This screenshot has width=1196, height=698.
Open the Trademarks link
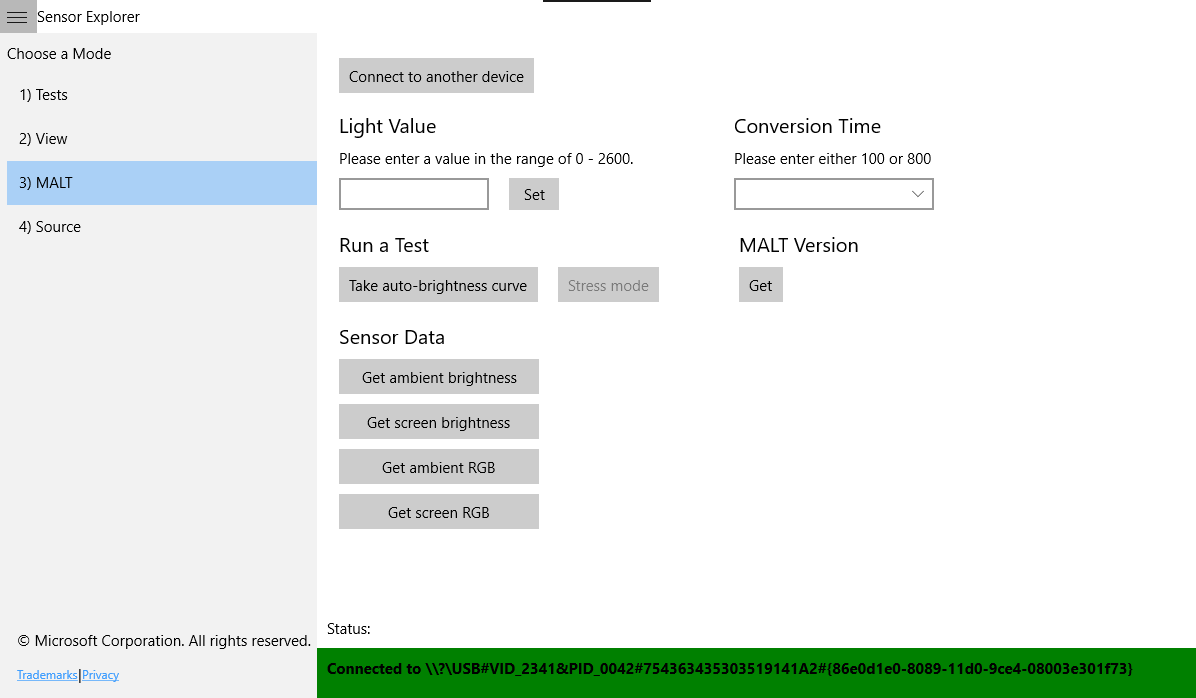tap(47, 675)
